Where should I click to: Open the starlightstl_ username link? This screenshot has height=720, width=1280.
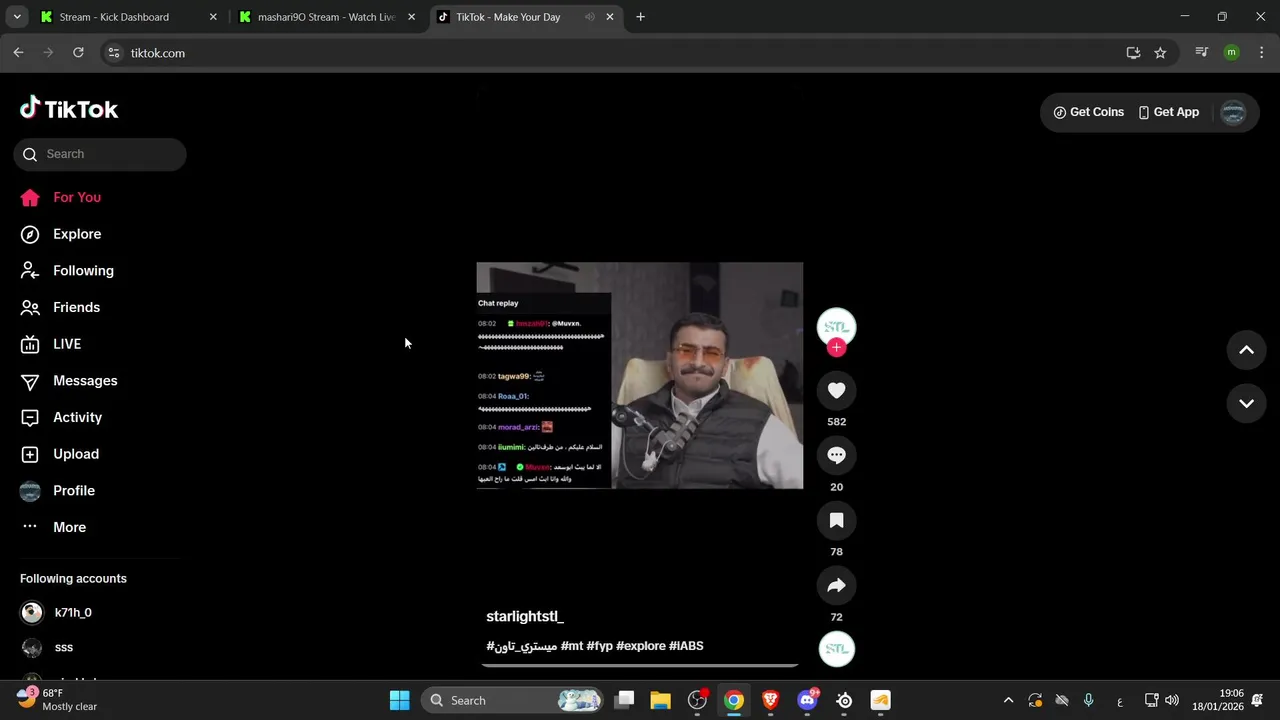click(525, 616)
